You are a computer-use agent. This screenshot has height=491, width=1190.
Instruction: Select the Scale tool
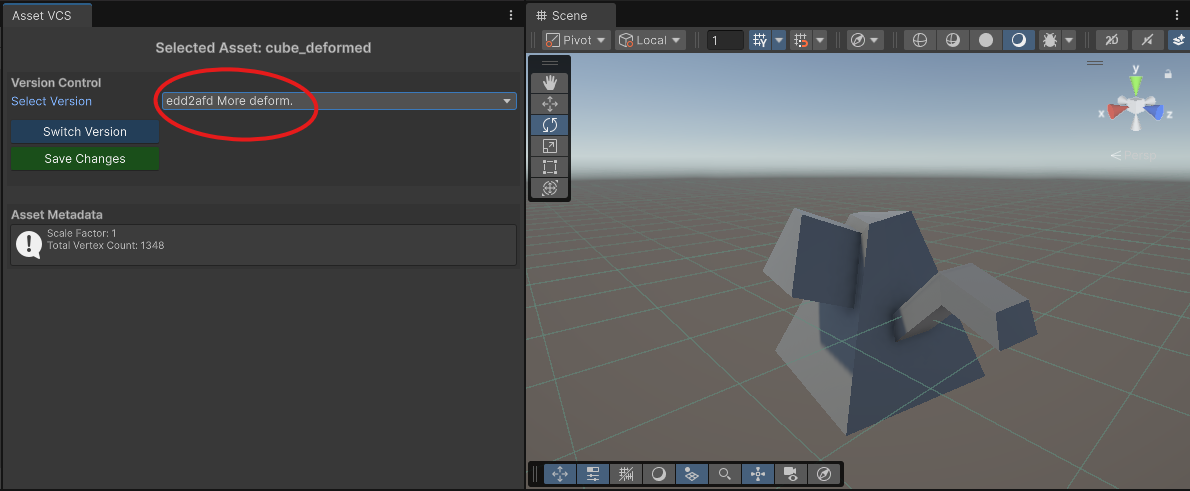(x=549, y=146)
